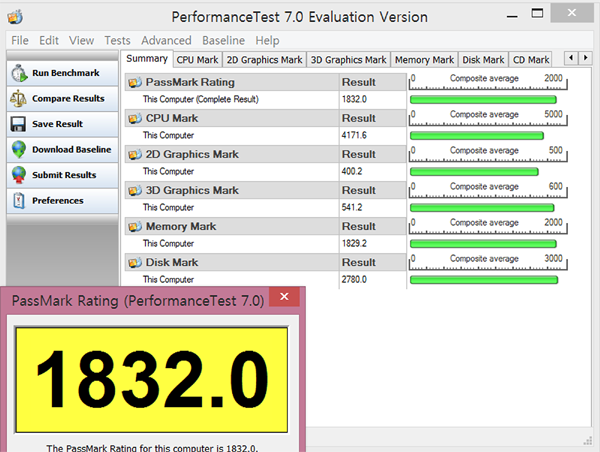Viewport: 600px width, 452px height.
Task: Click the icon beside Disk Mark header
Action: click(x=135, y=263)
